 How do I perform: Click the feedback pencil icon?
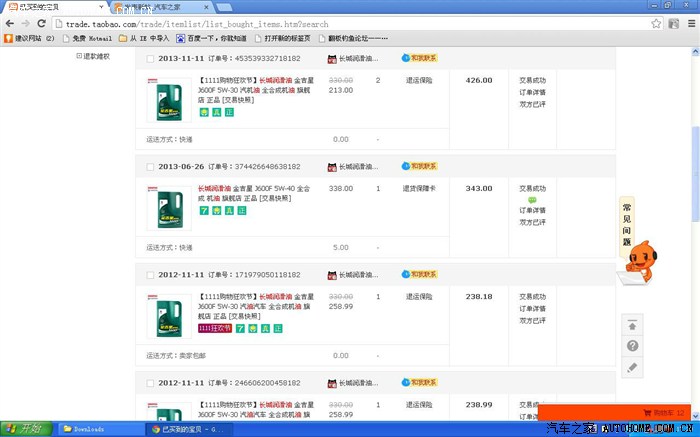[632, 368]
